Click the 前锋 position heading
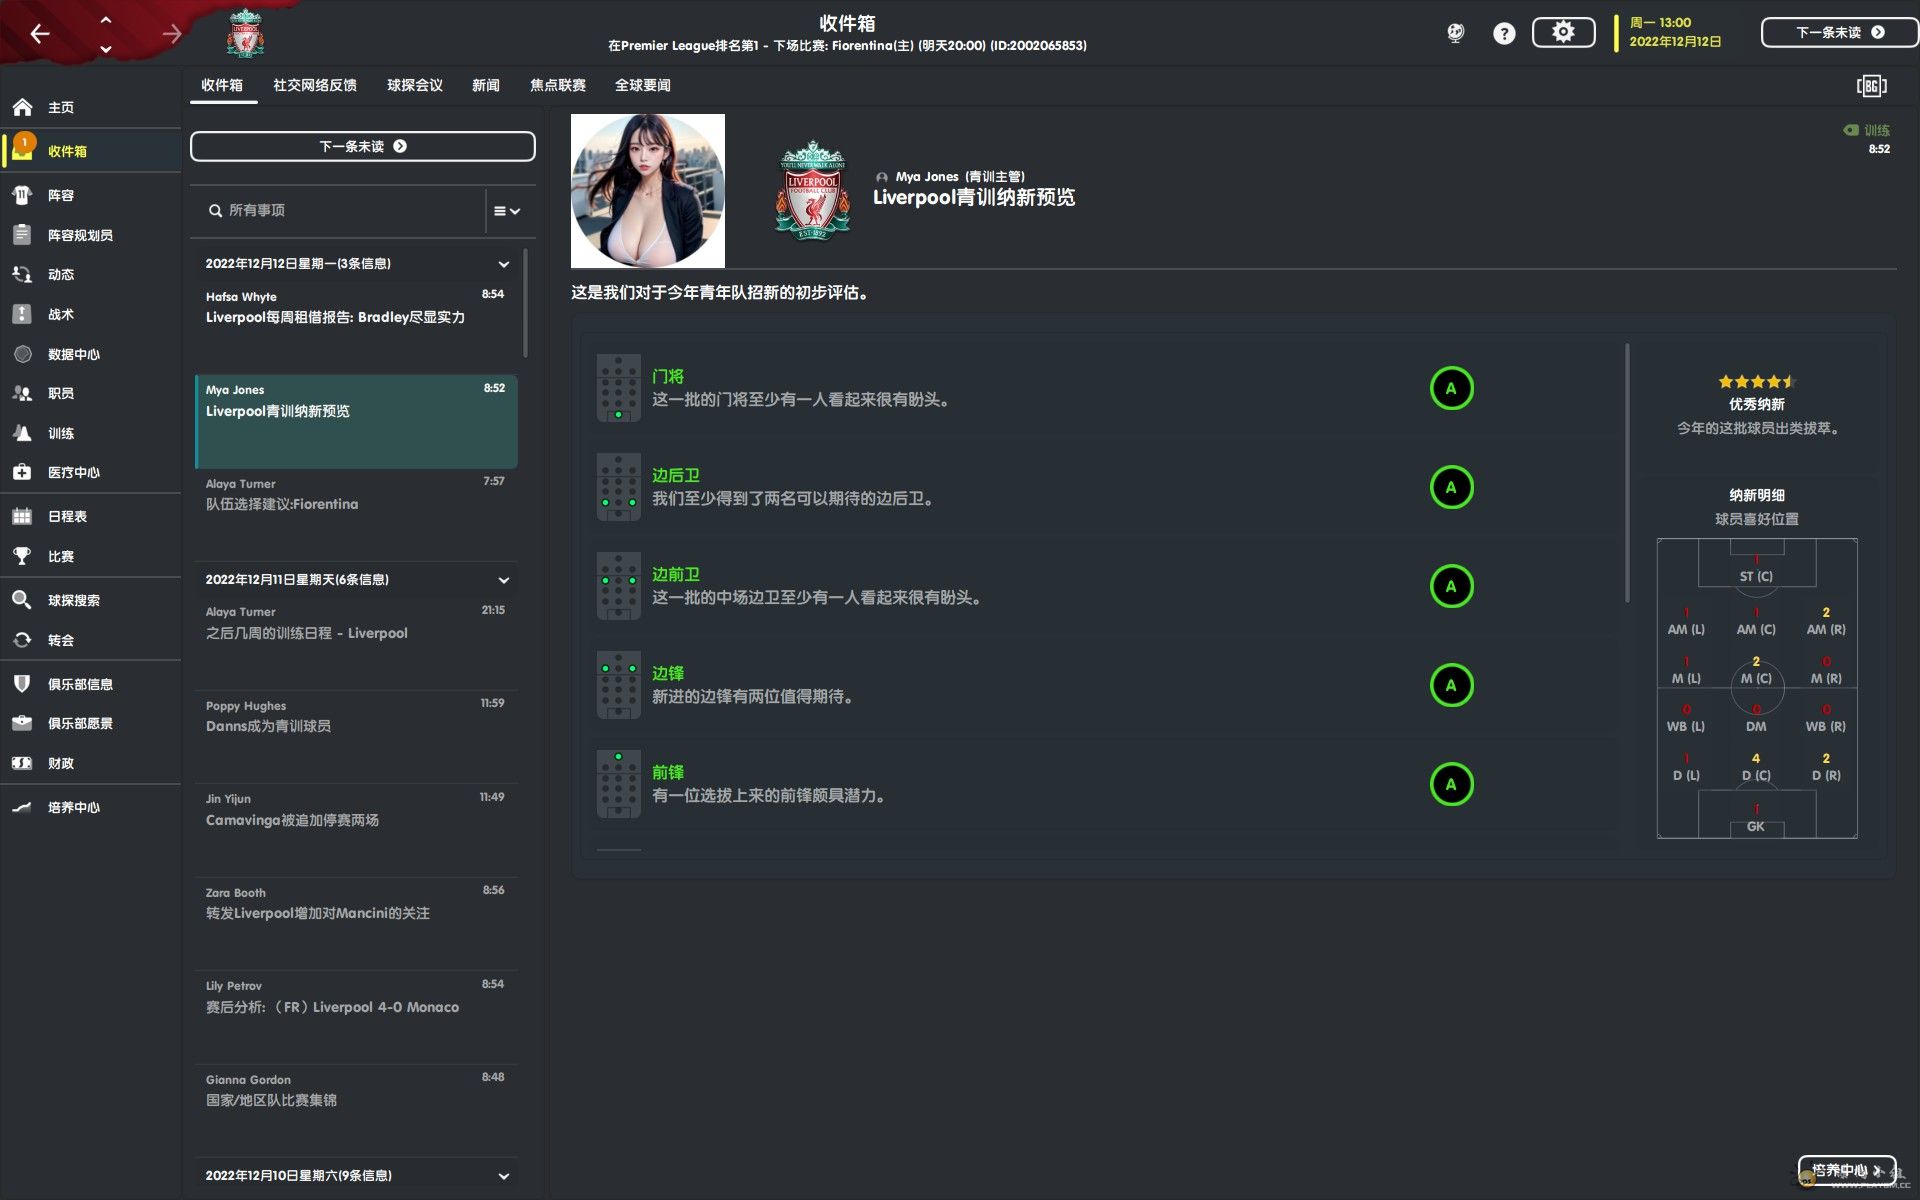This screenshot has height=1200, width=1920. point(668,772)
